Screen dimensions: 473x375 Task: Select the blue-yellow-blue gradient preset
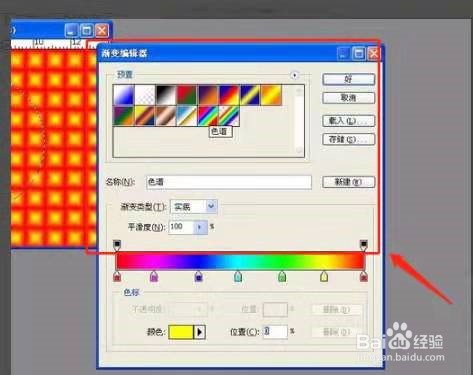pyautogui.click(x=250, y=95)
